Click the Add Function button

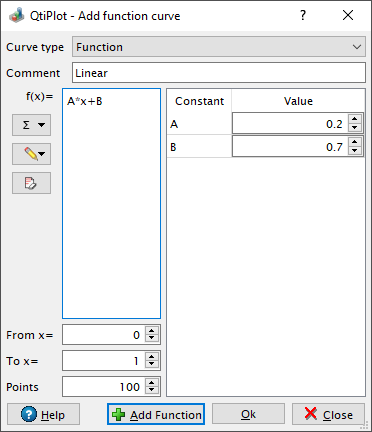click(x=156, y=414)
